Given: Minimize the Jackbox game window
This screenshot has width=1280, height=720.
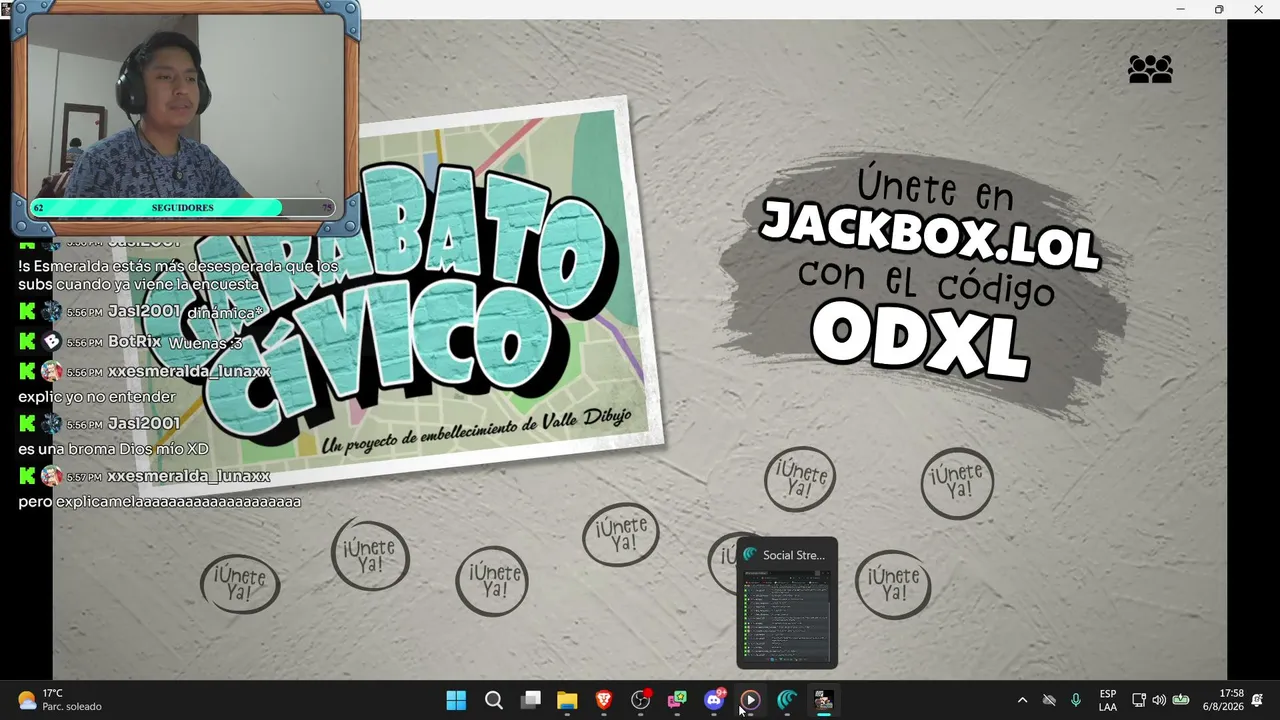Looking at the screenshot, I should [1181, 9].
